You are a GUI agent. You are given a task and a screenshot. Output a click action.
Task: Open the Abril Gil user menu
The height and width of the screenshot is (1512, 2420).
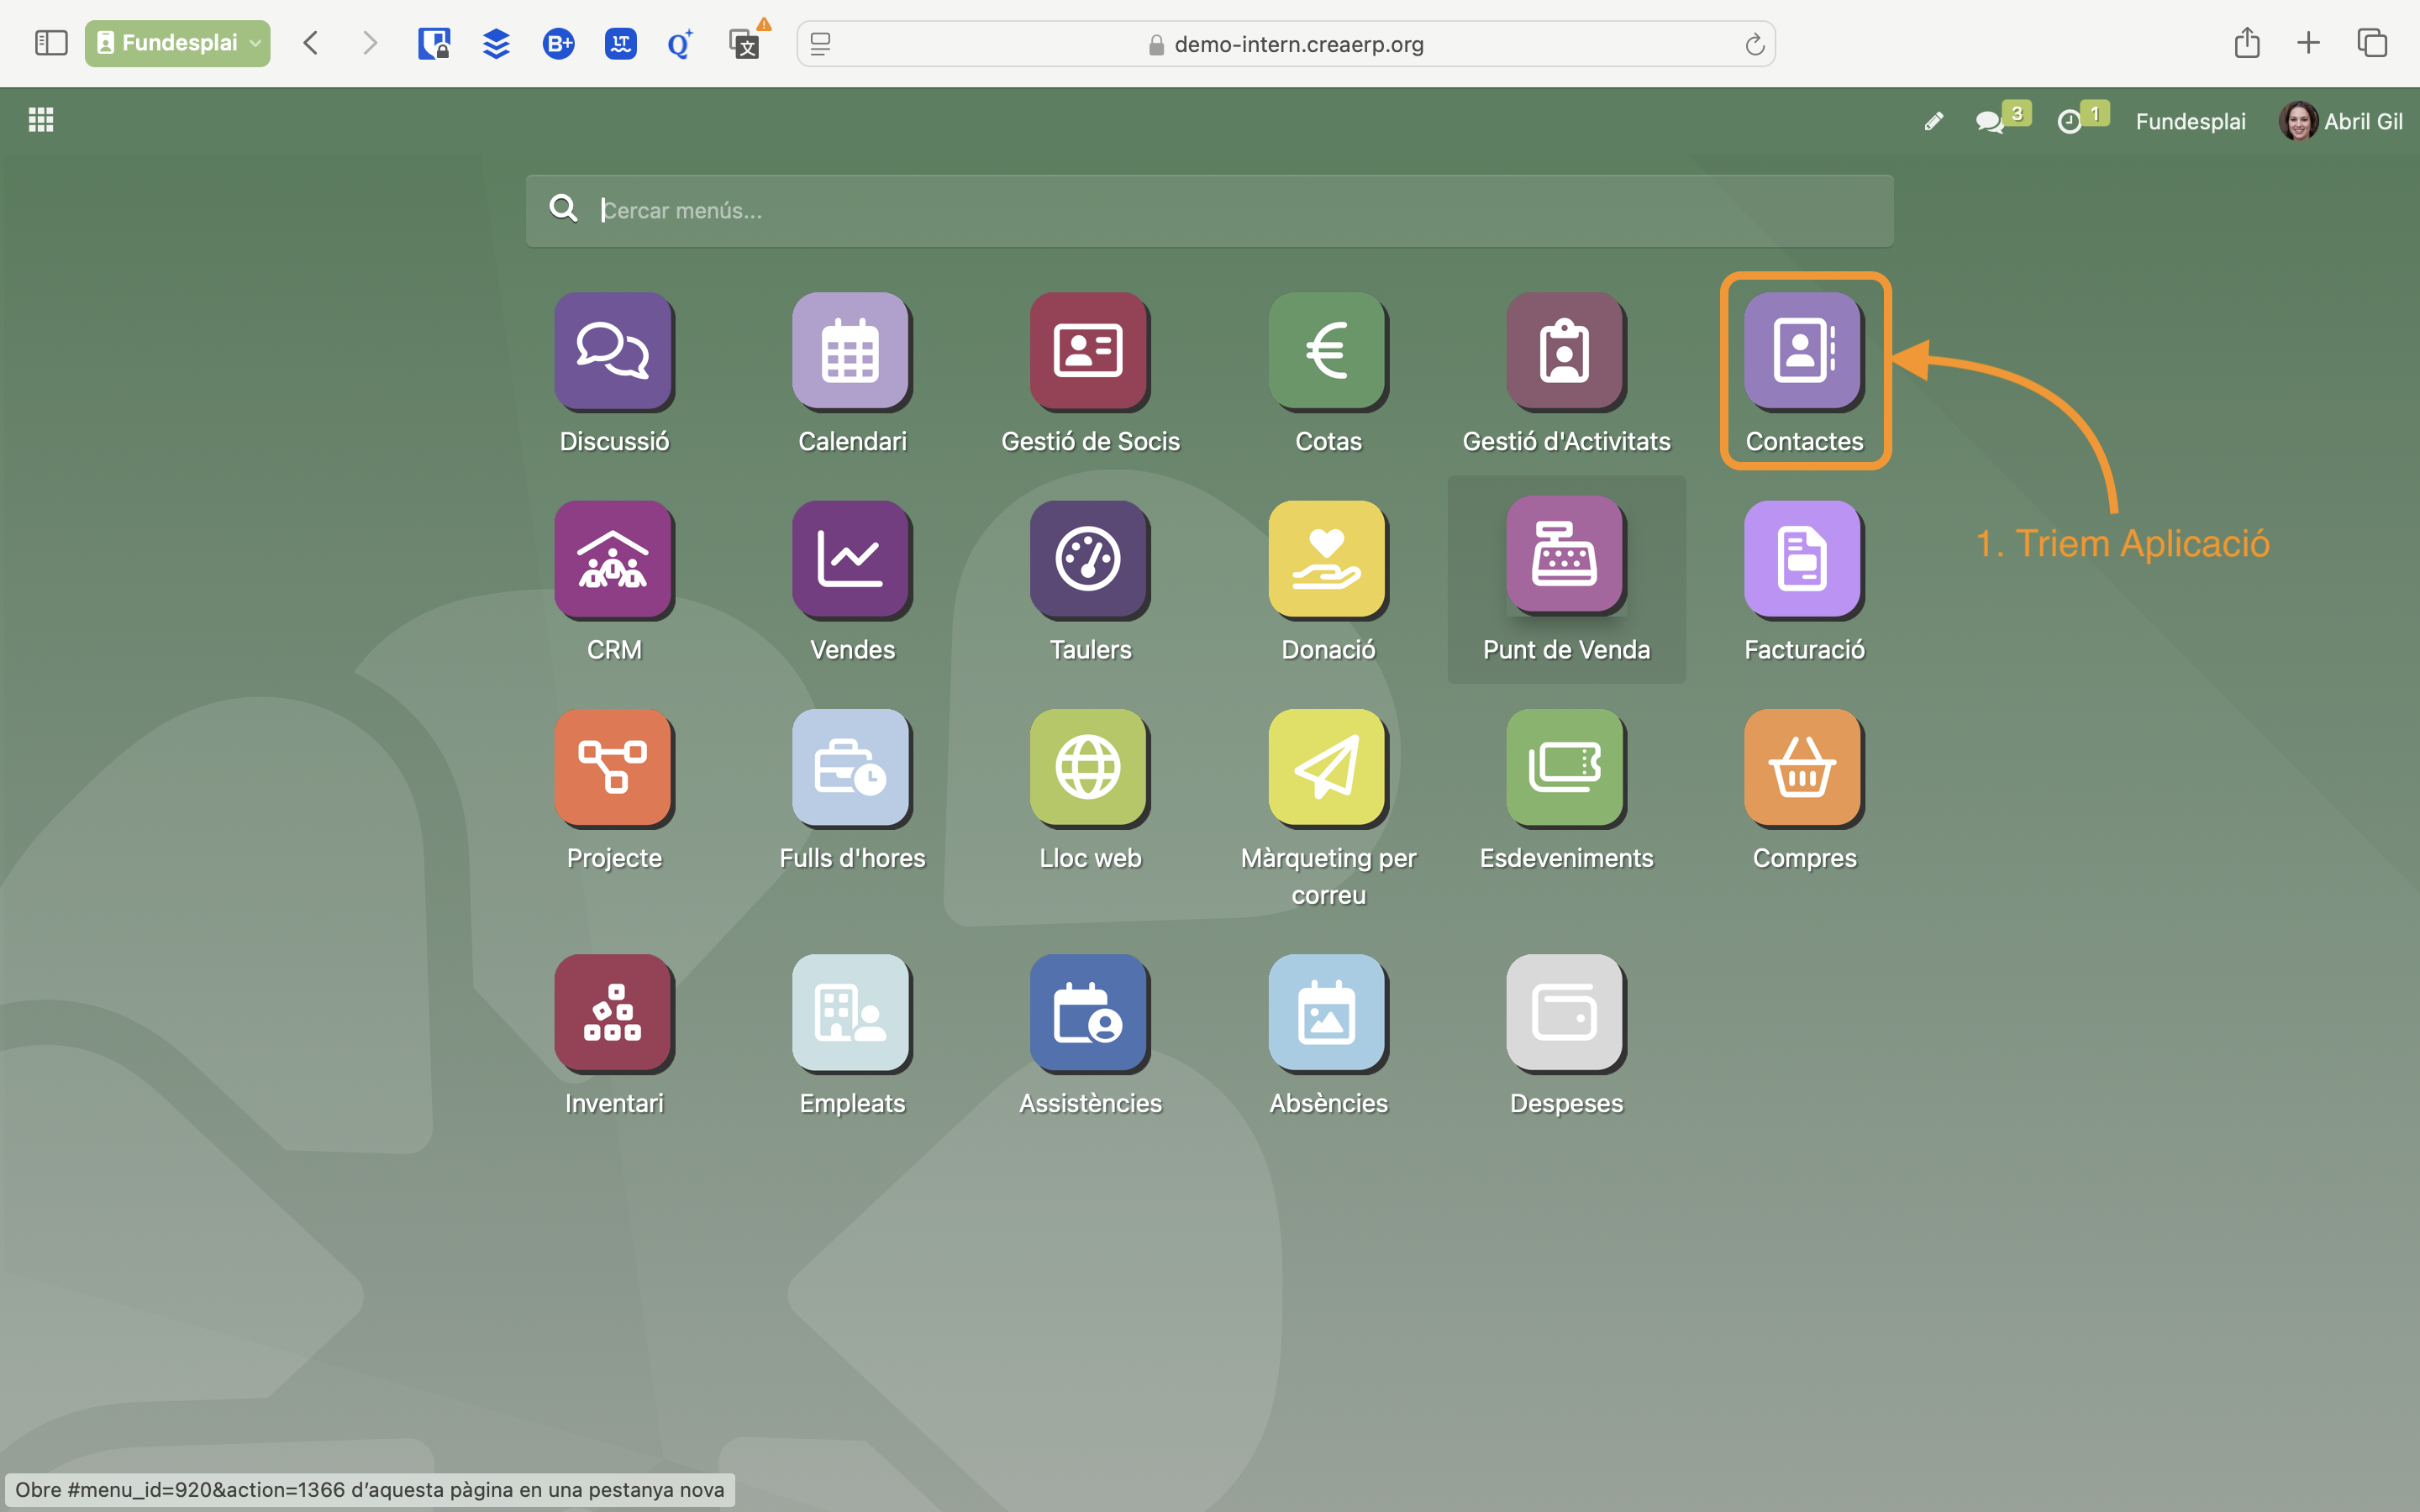click(2340, 121)
